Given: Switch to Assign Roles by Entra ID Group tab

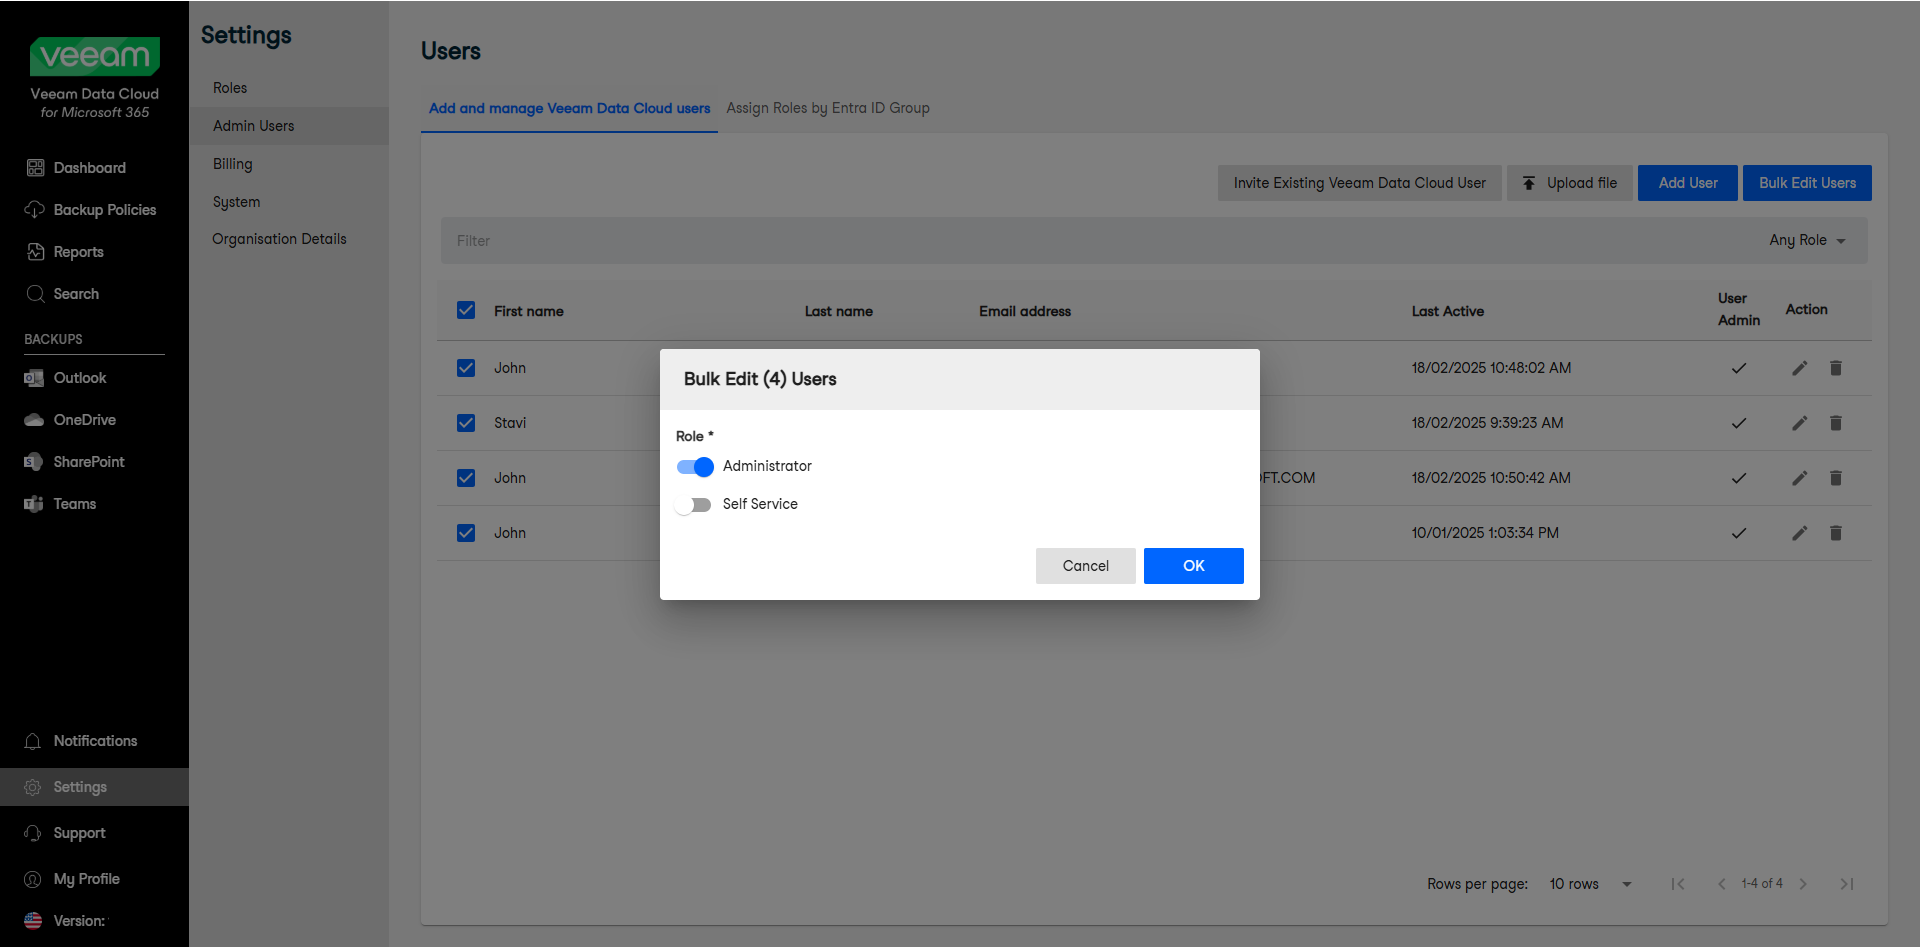Looking at the screenshot, I should point(828,108).
